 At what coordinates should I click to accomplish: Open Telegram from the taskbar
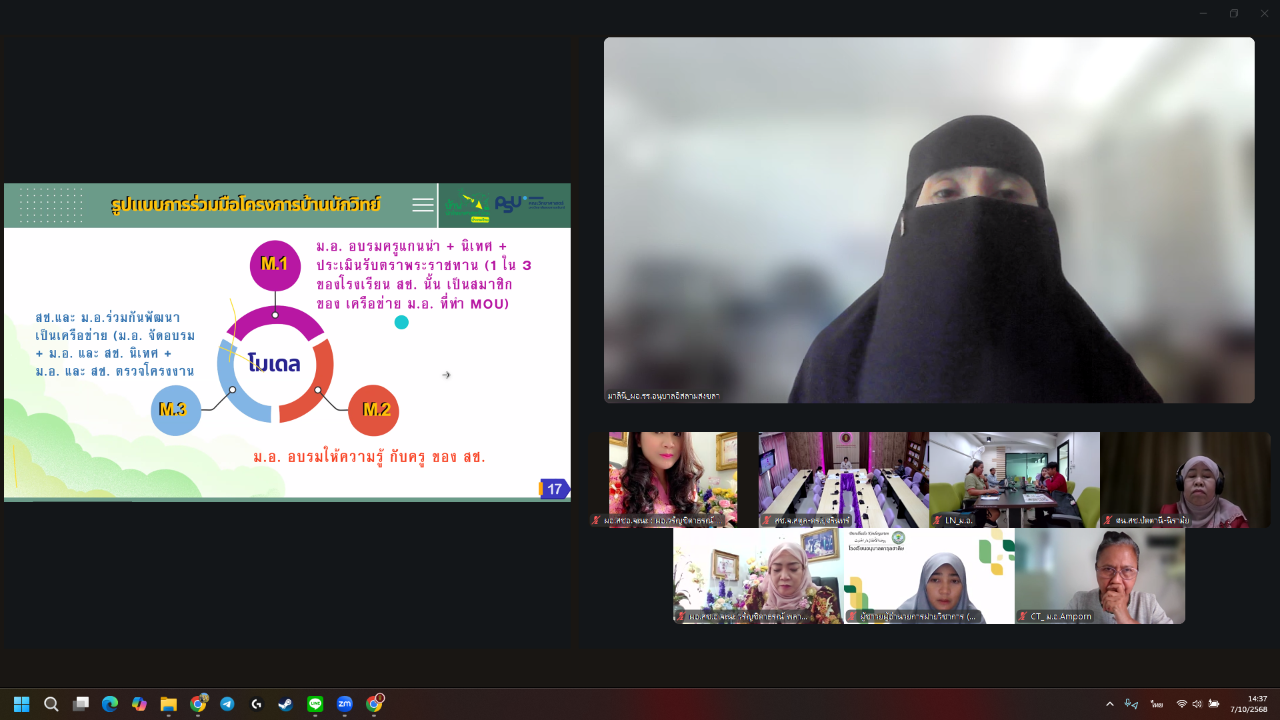(x=227, y=704)
